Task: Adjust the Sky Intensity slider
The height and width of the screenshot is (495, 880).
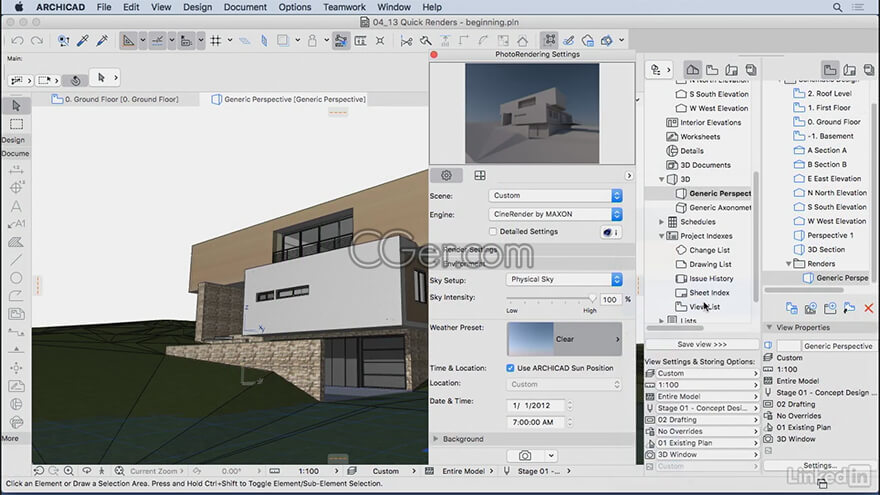Action: pos(592,299)
